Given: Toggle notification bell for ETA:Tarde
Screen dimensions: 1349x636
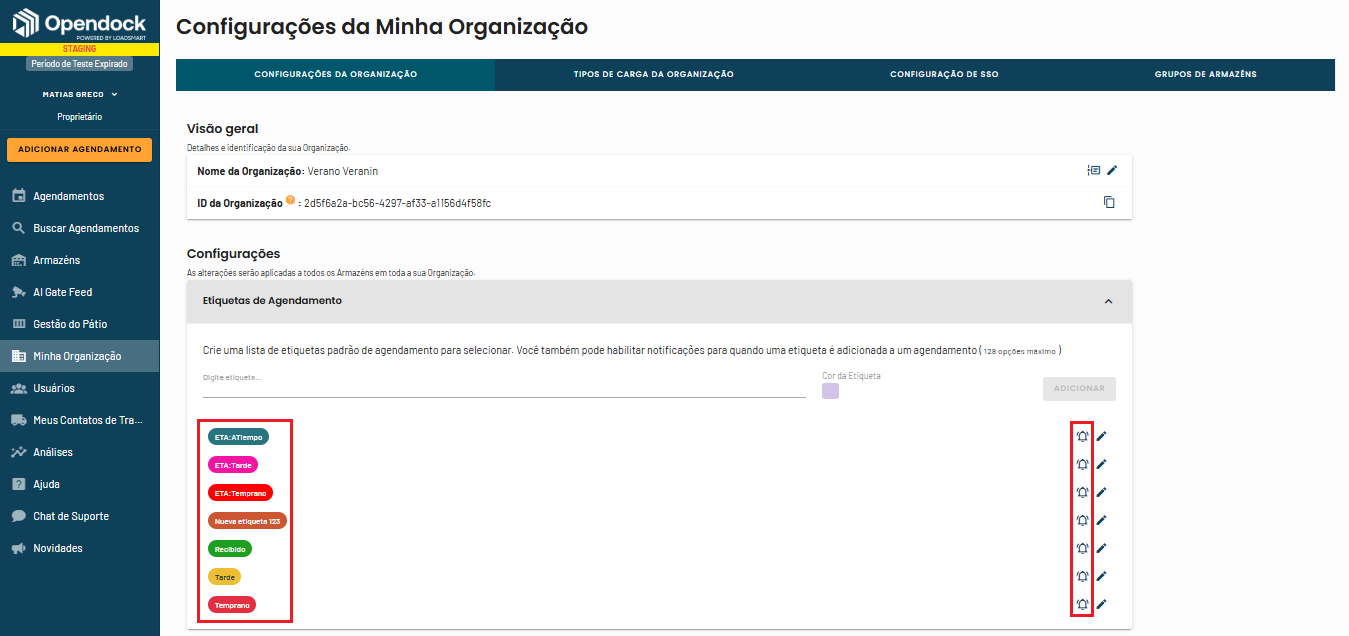Looking at the screenshot, I should [x=1082, y=464].
